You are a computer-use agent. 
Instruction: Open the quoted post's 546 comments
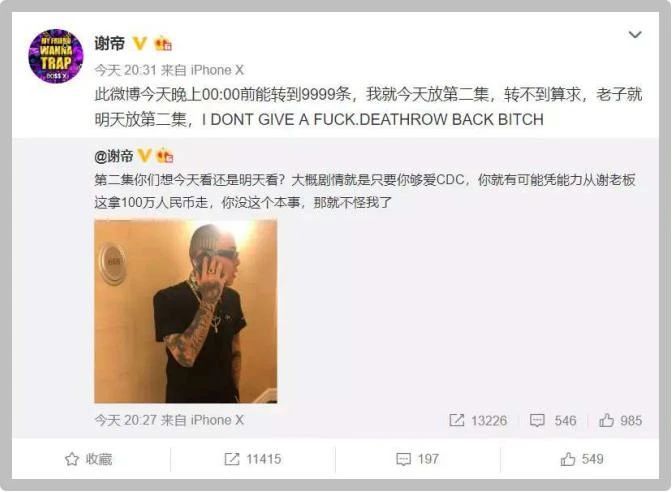(x=553, y=420)
